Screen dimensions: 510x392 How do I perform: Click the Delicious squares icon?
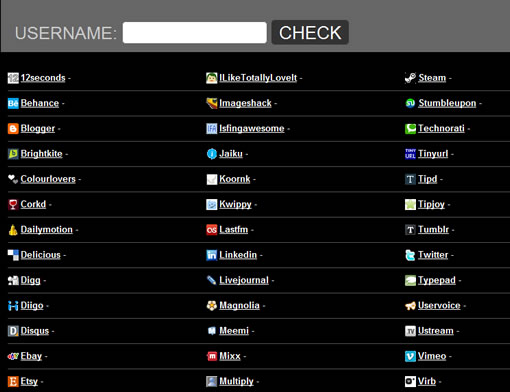click(x=13, y=255)
